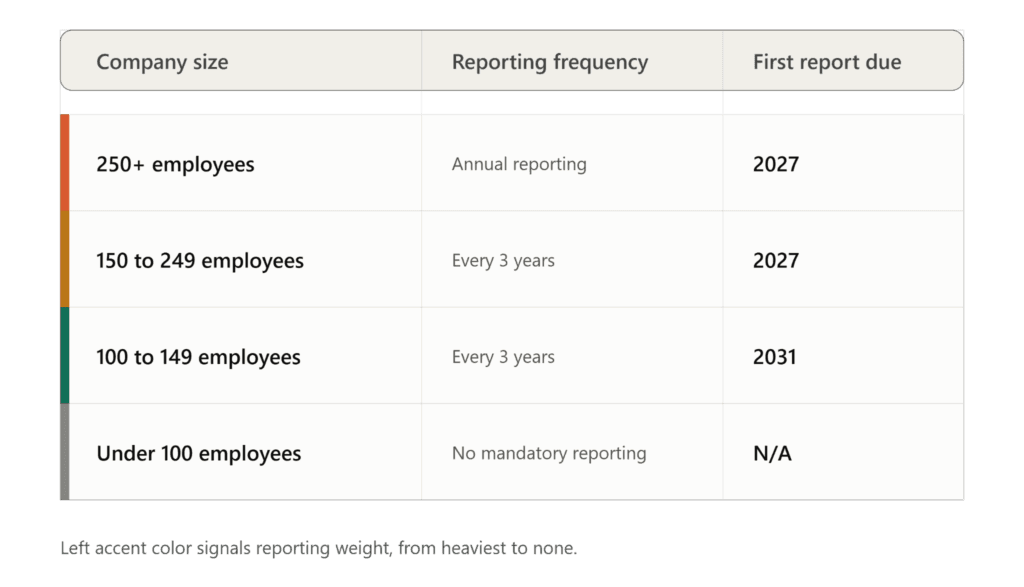Viewport: 1024px width, 587px height.
Task: Click the gray accent bar for Under 100 employees
Action: [x=65, y=452]
